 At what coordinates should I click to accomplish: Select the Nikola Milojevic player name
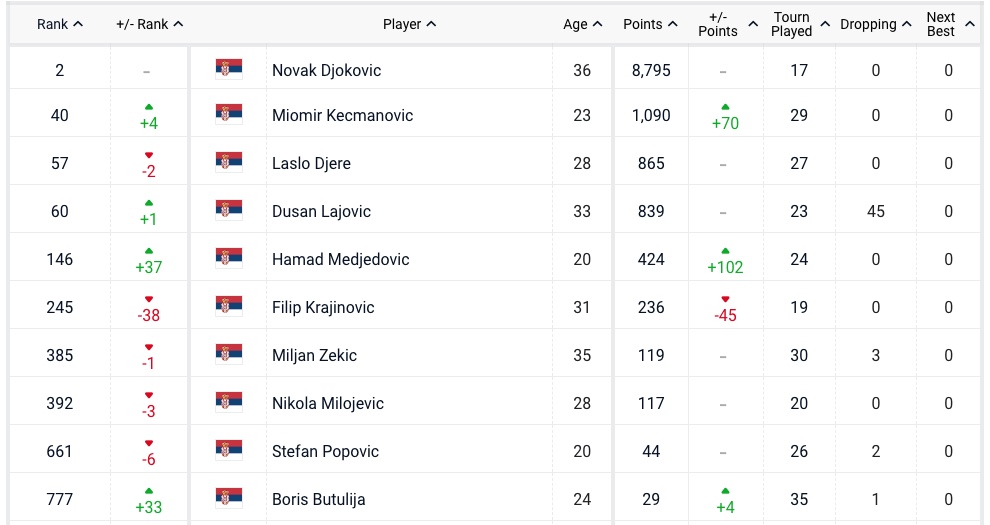pos(327,403)
